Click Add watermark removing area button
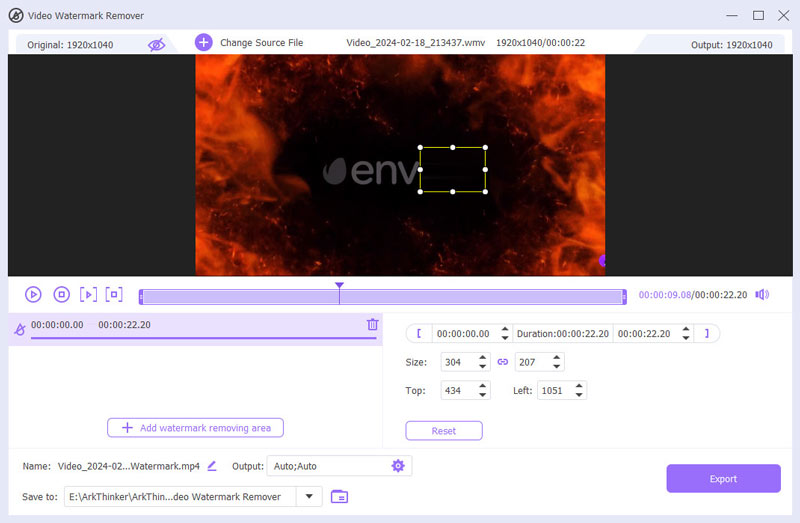 pyautogui.click(x=195, y=428)
